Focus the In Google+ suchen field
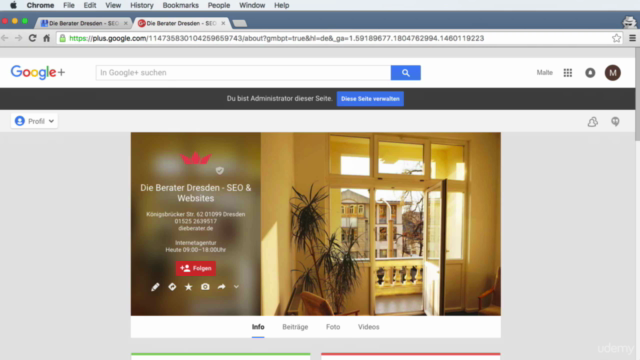Viewport: 640px width, 360px height. 243,73
